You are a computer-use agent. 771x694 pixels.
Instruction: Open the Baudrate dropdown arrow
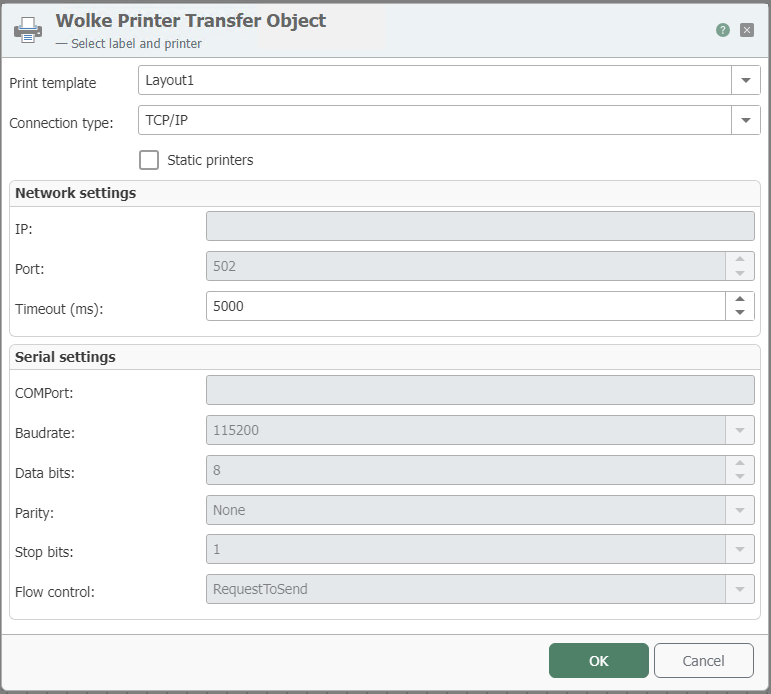pyautogui.click(x=740, y=430)
